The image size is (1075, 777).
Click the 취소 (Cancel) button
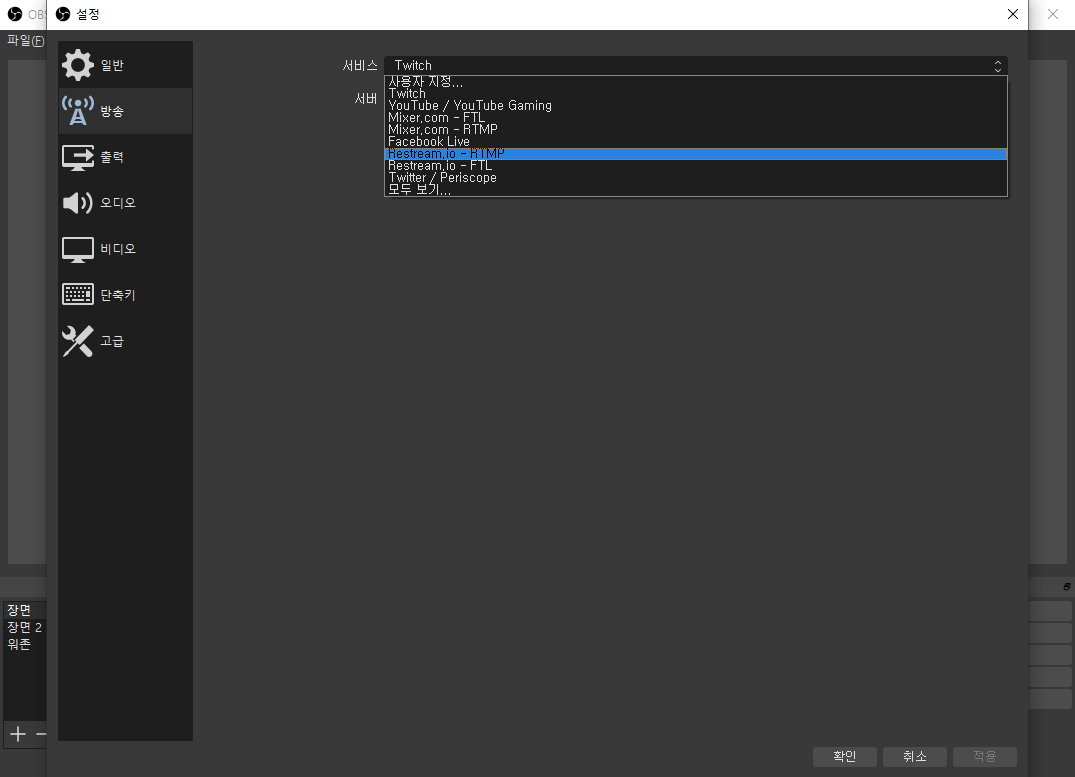pos(915,756)
